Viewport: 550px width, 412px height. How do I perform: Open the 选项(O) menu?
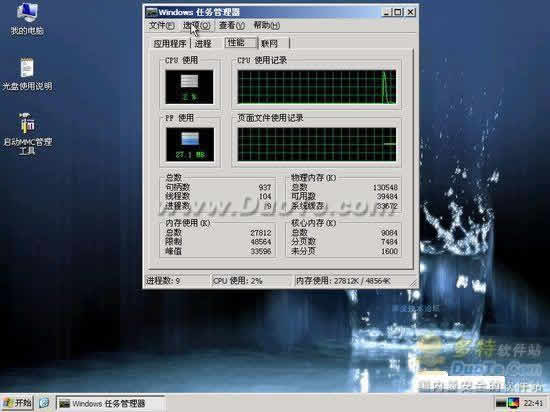[197, 26]
